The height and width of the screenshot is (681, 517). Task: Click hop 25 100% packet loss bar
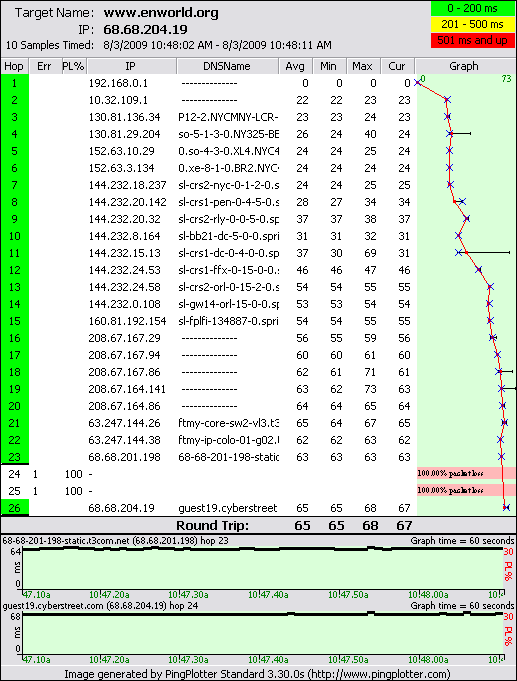click(x=466, y=490)
